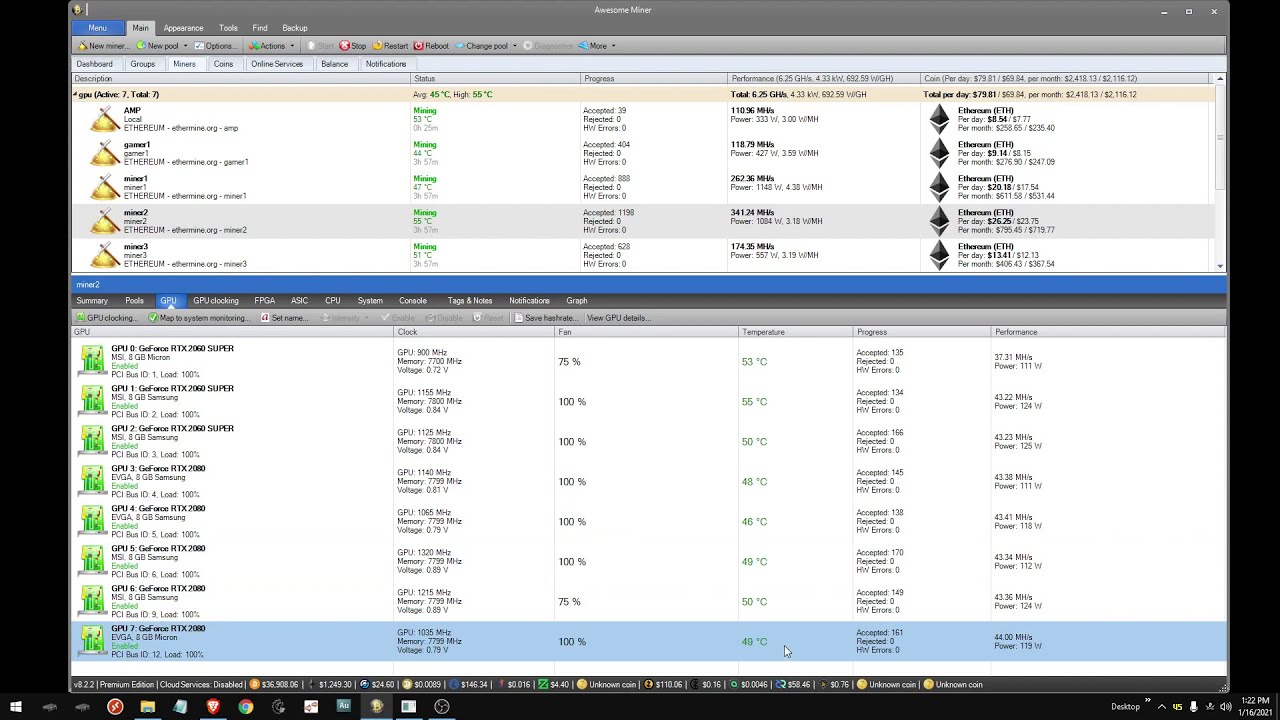Click the Stop miner button
Screen dimensions: 1280x720
[x=352, y=46]
